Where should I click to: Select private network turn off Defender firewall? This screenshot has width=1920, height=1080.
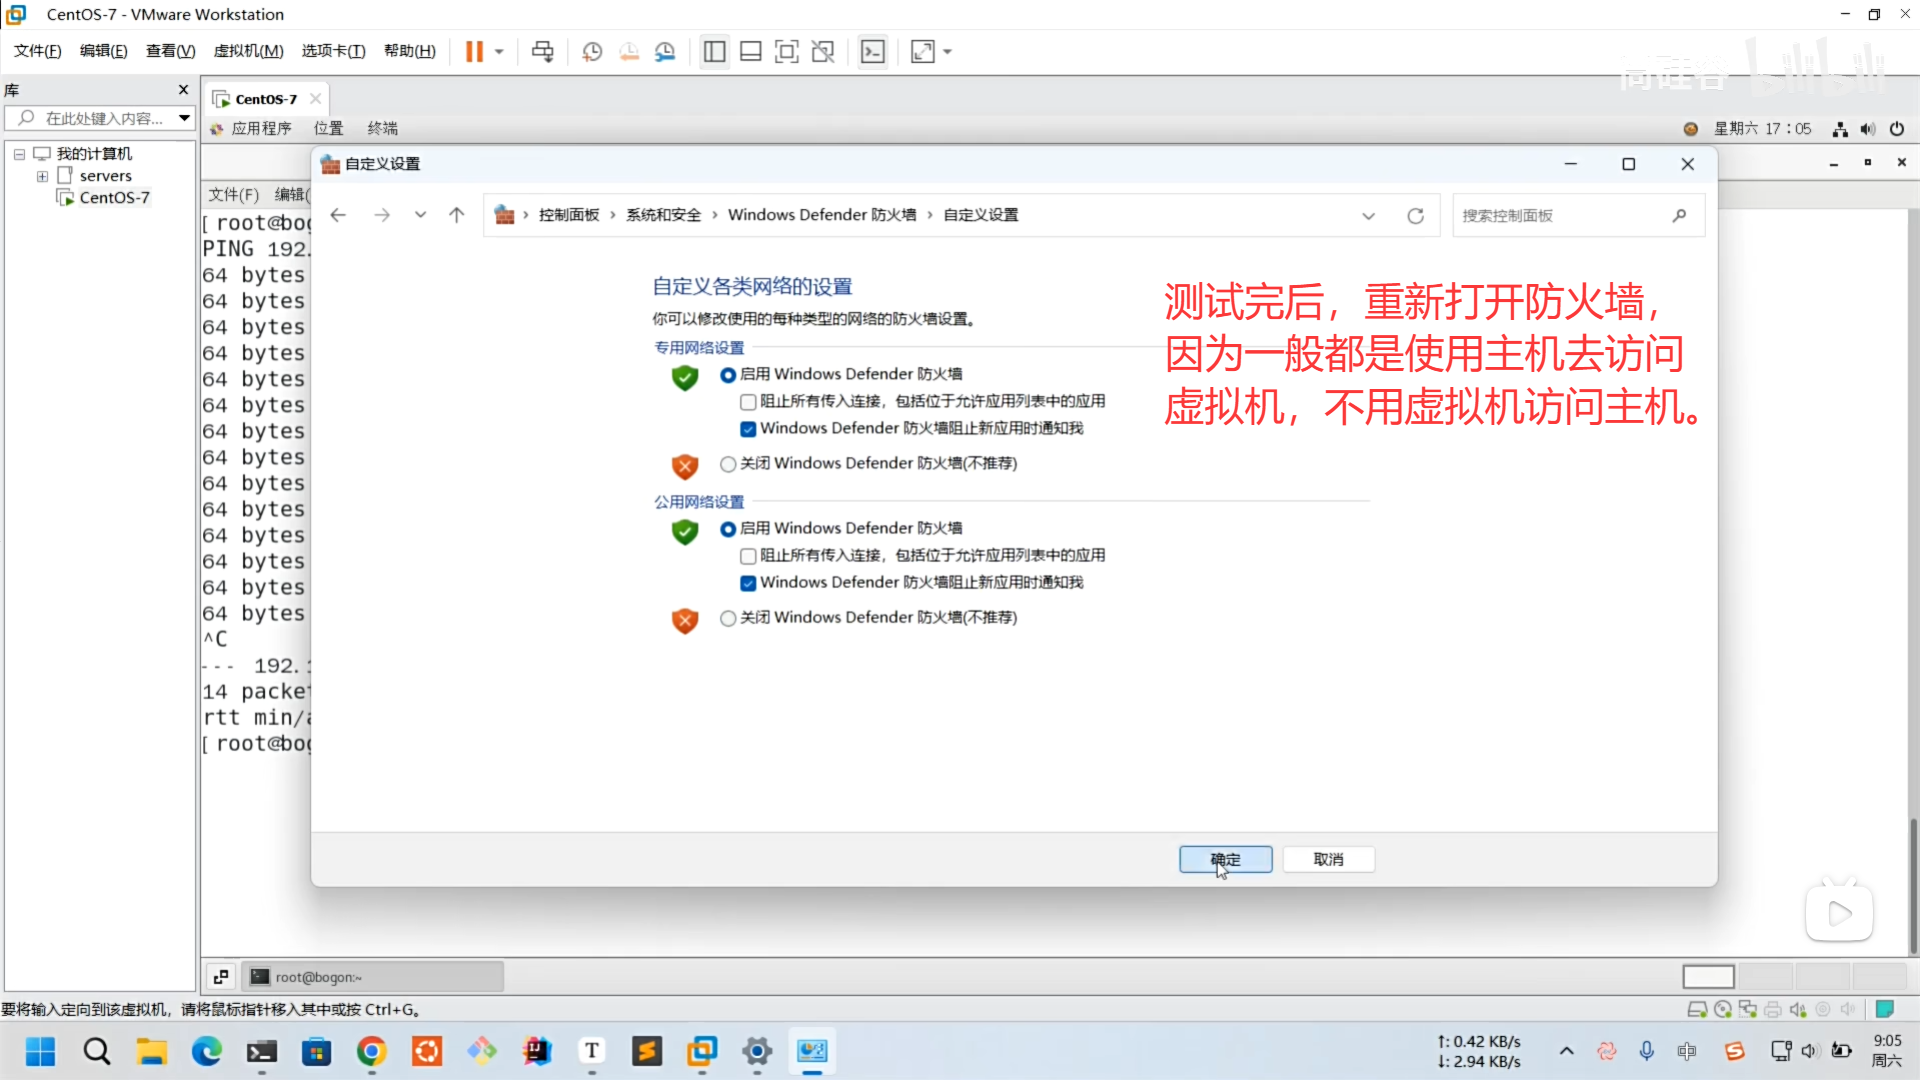click(x=728, y=464)
